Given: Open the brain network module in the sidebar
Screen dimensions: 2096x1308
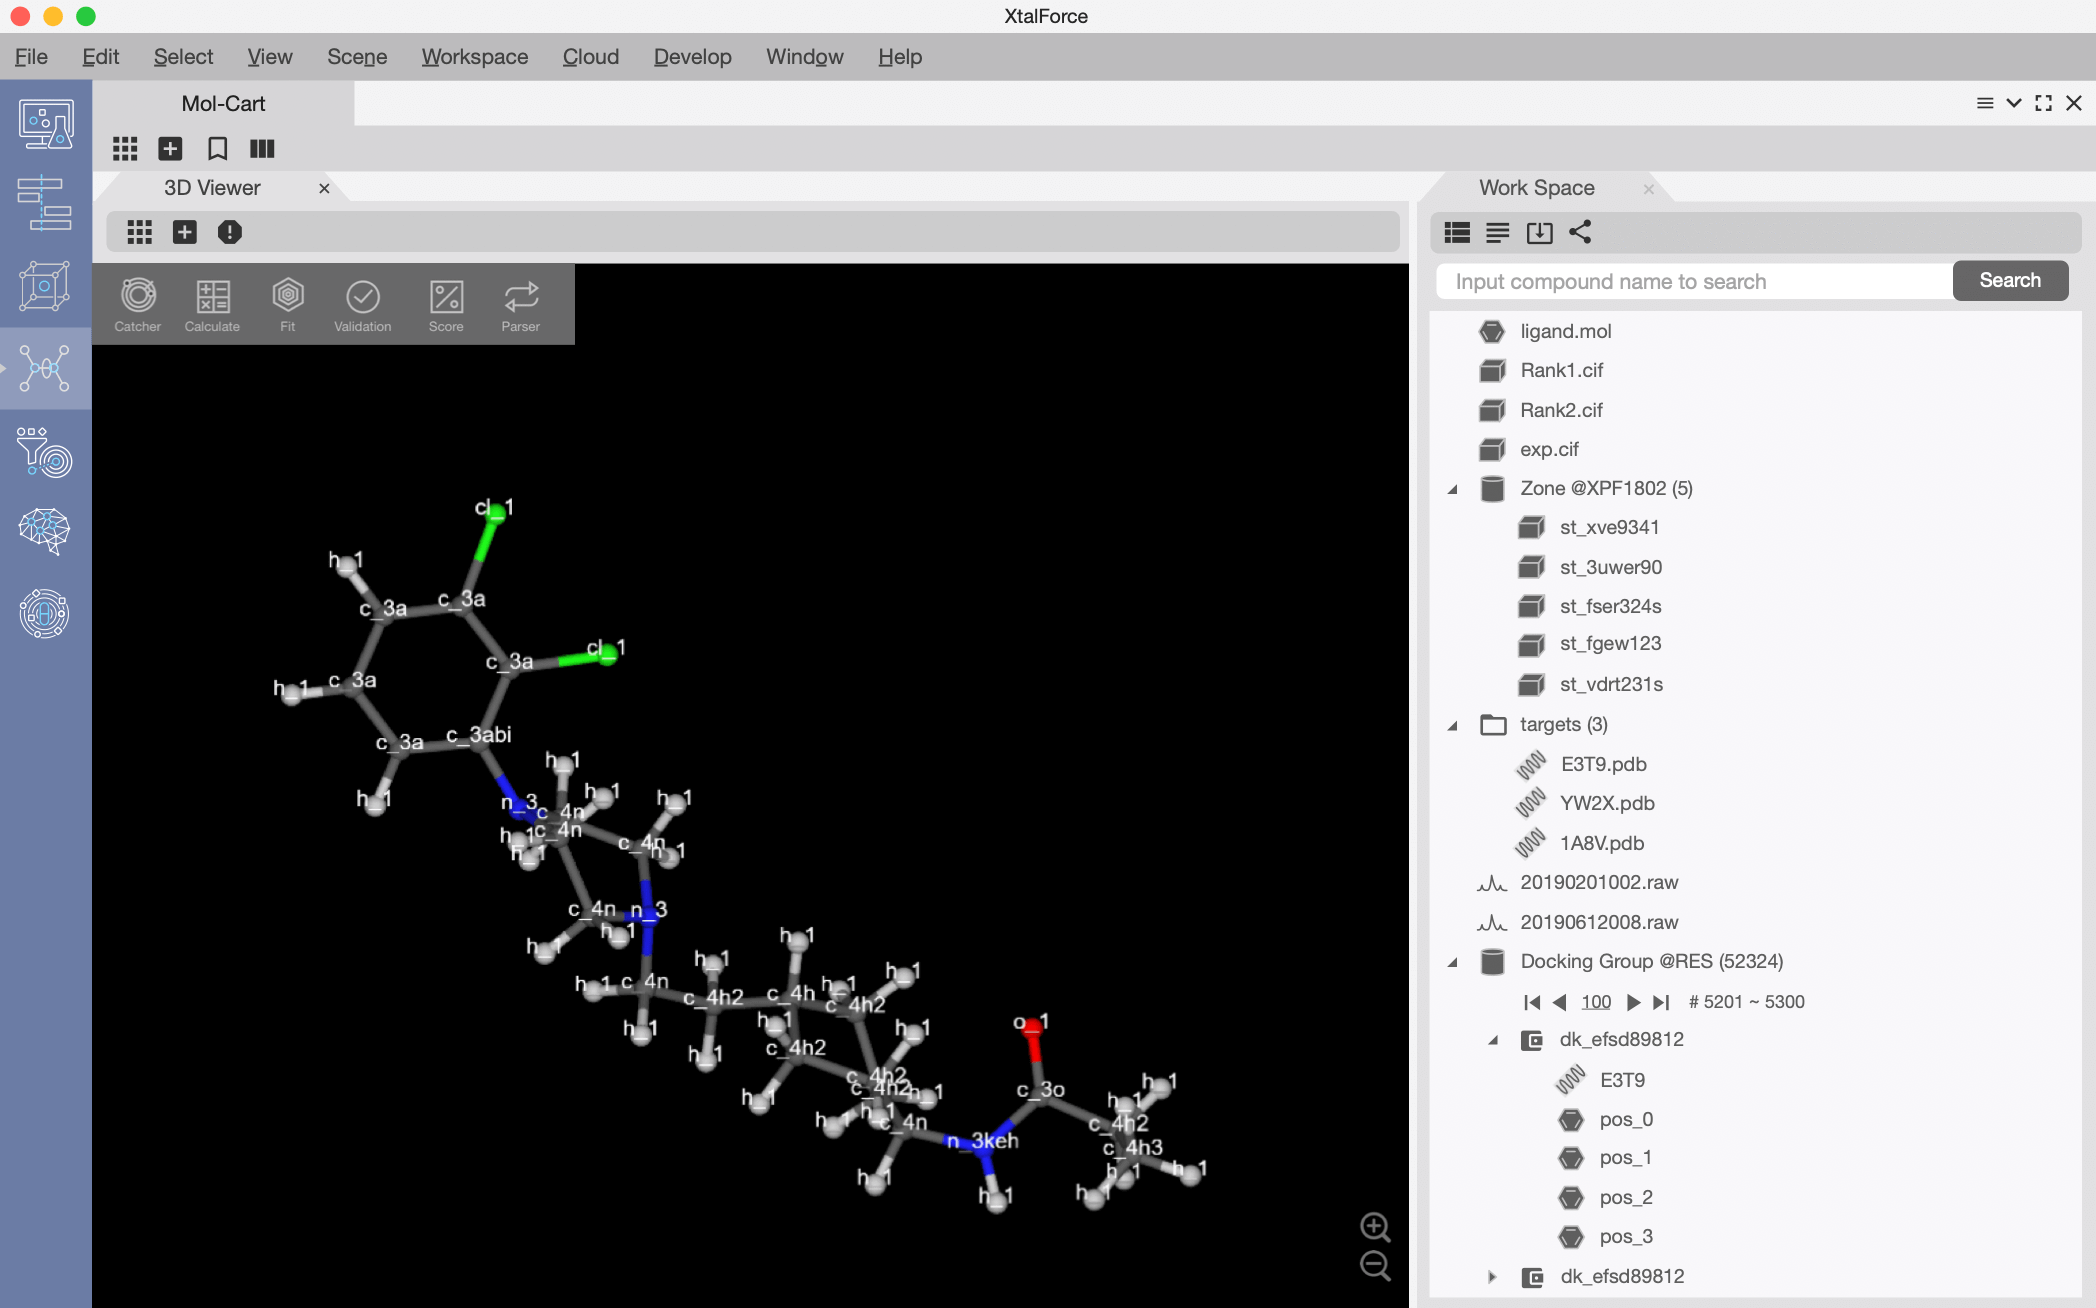Looking at the screenshot, I should click(x=45, y=531).
